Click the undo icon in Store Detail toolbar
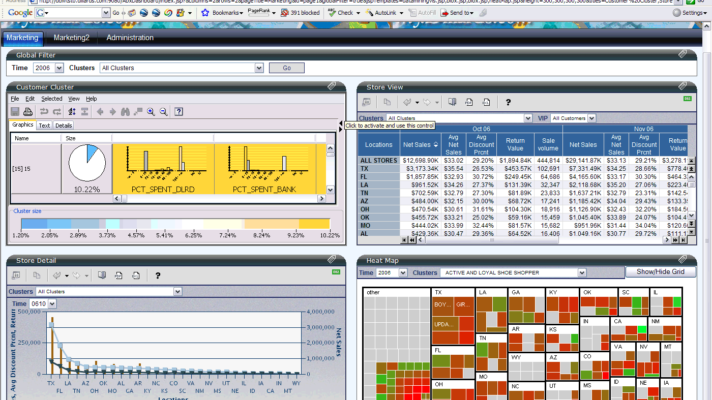 click(x=57, y=276)
